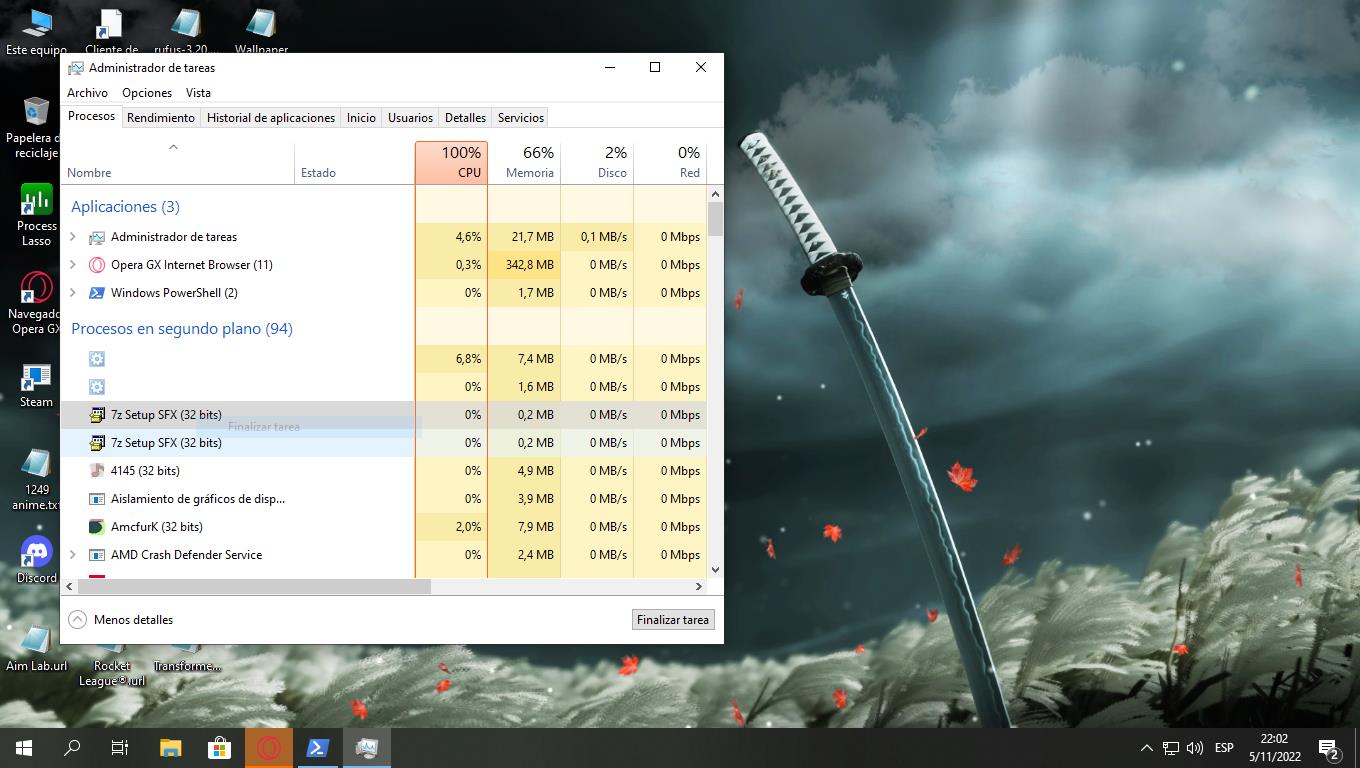
Task: Expand AMD Crash Defender Service row
Action: pos(72,555)
